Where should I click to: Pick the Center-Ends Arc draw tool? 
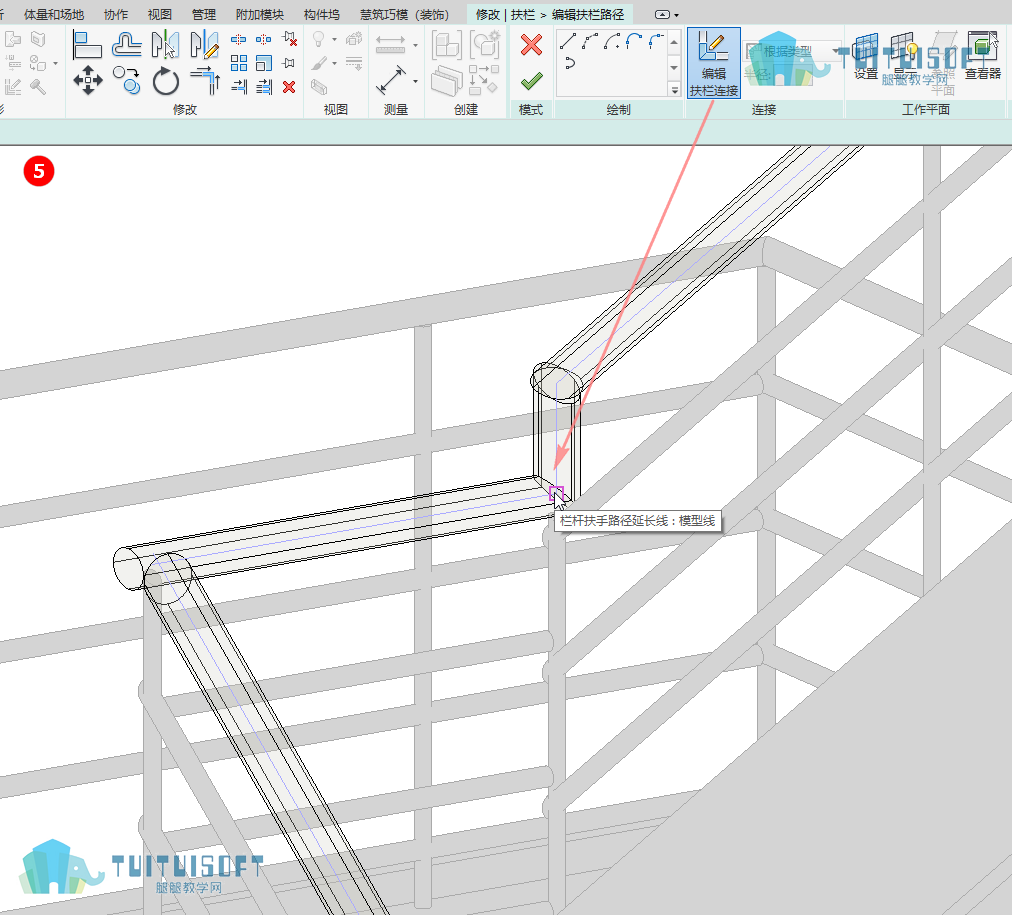[612, 41]
